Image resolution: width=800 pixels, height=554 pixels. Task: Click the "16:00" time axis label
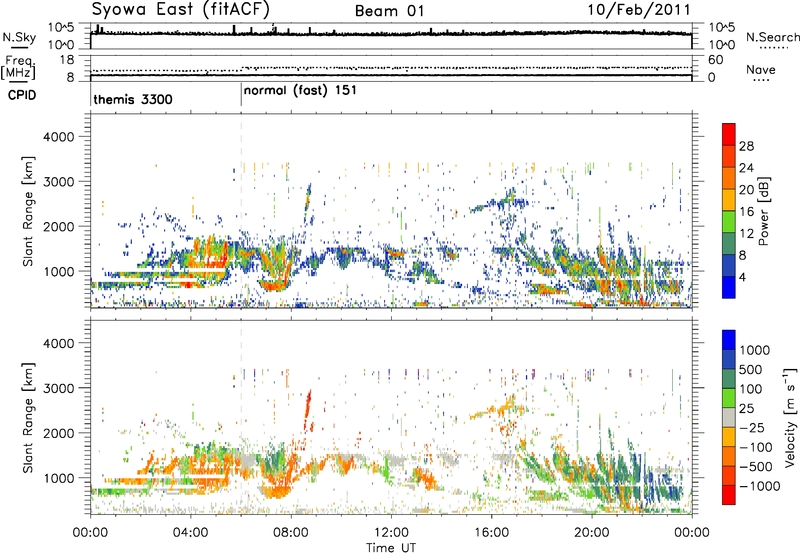pos(491,533)
